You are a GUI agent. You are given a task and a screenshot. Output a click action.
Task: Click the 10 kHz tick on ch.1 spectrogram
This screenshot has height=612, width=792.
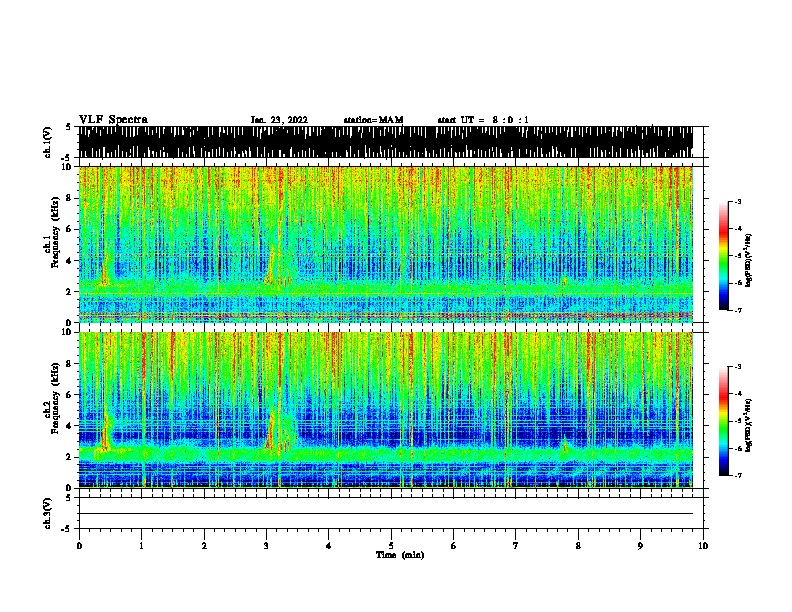click(69, 167)
